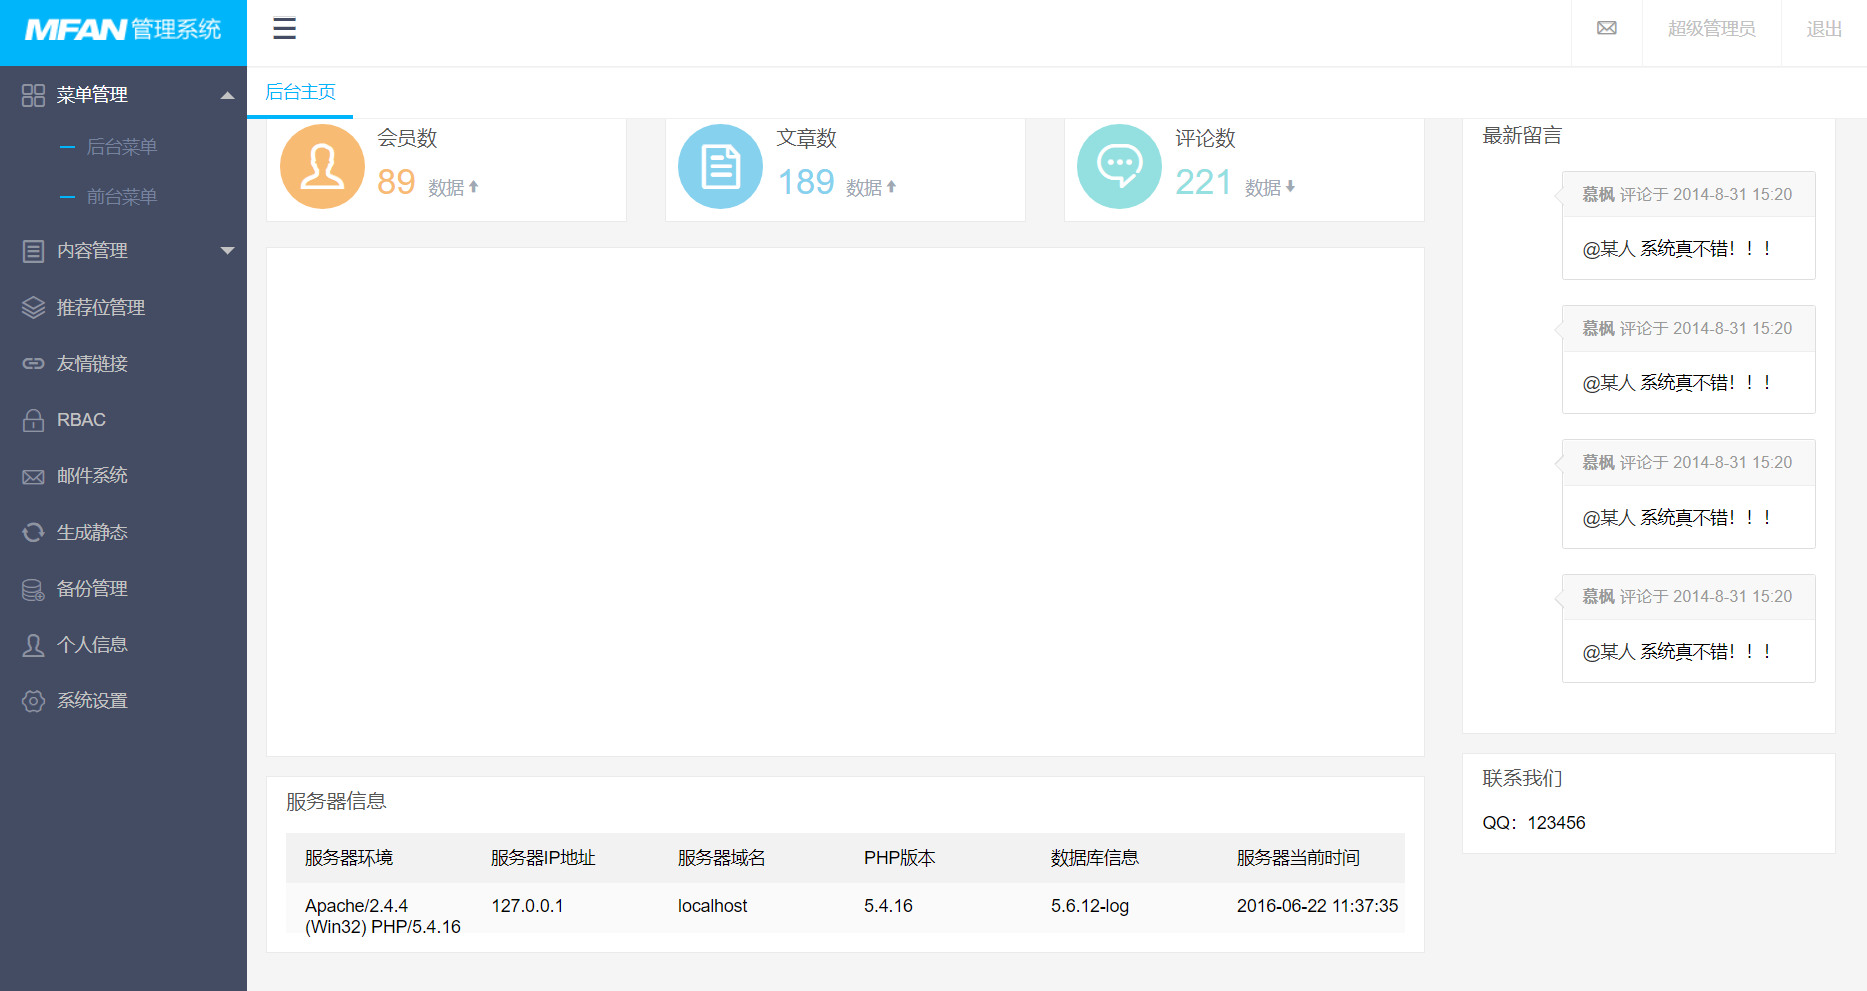
Task: Click the 最新留言 panel heading
Action: [1522, 136]
